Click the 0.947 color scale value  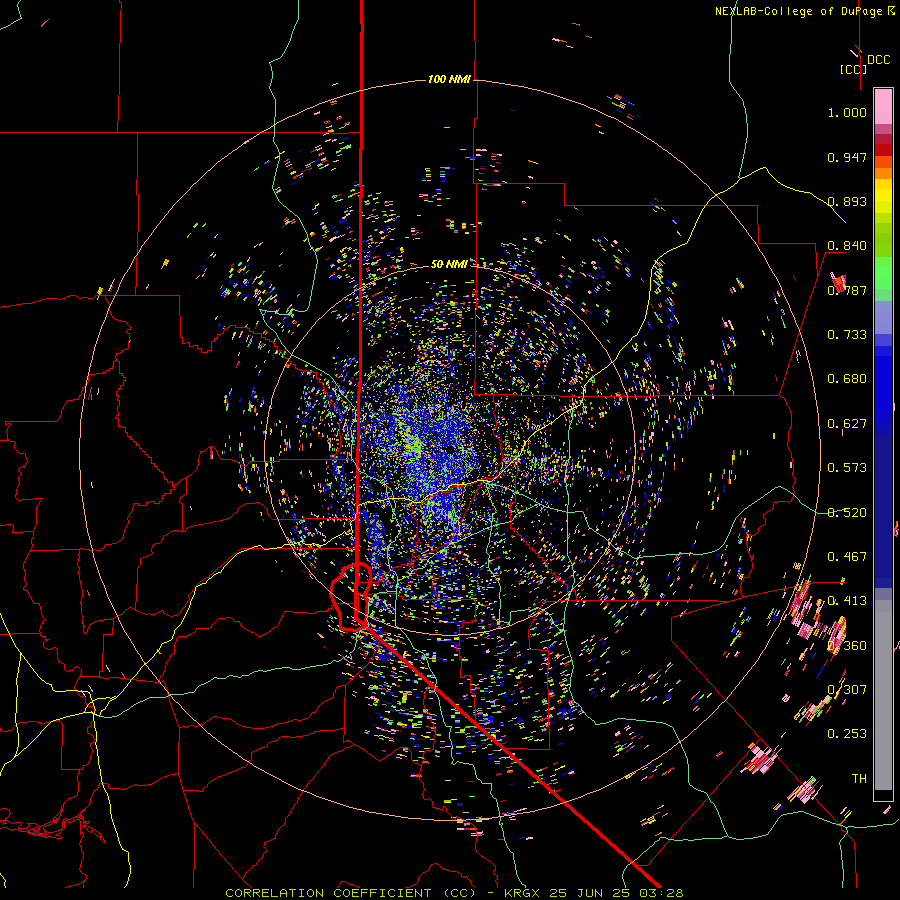(x=847, y=157)
